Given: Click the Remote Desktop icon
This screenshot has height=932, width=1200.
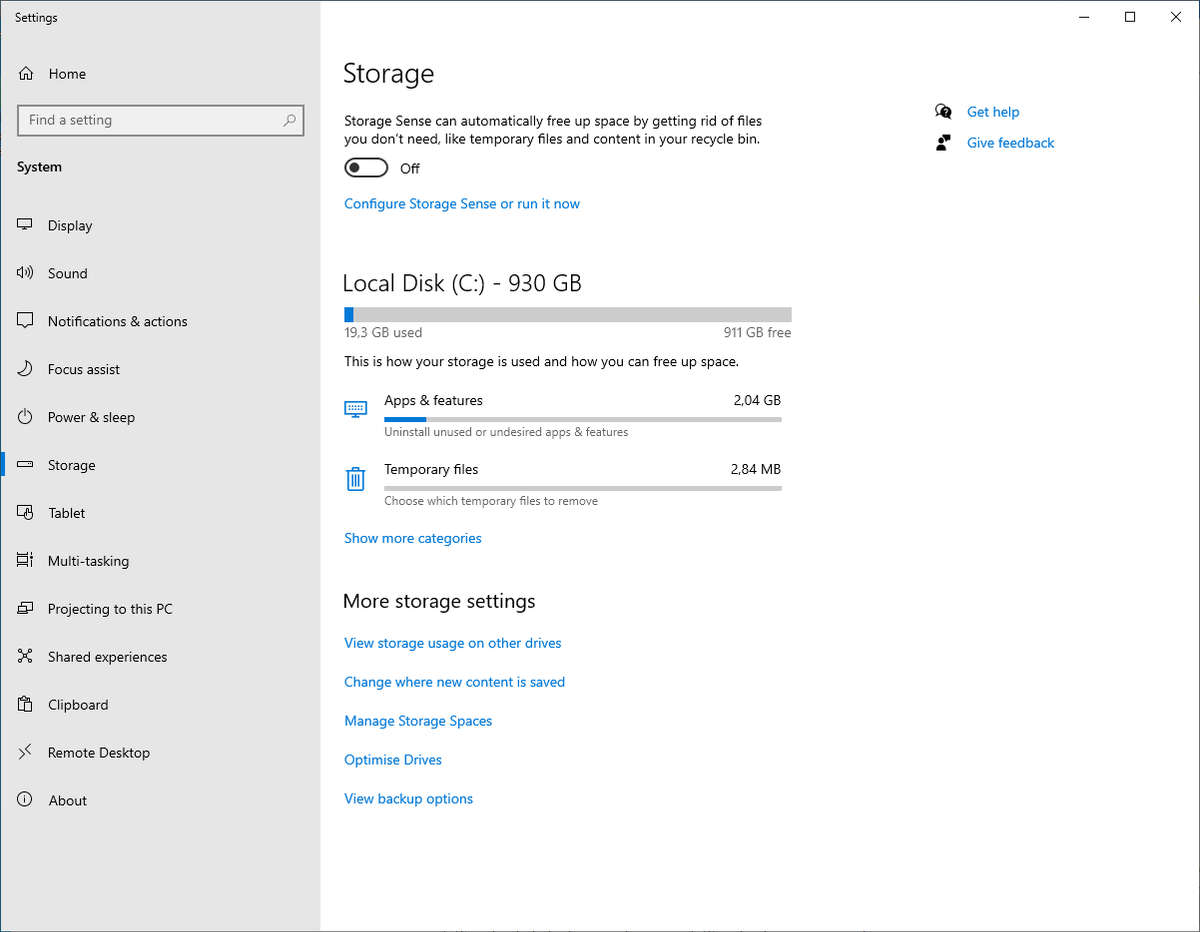Looking at the screenshot, I should 26,753.
